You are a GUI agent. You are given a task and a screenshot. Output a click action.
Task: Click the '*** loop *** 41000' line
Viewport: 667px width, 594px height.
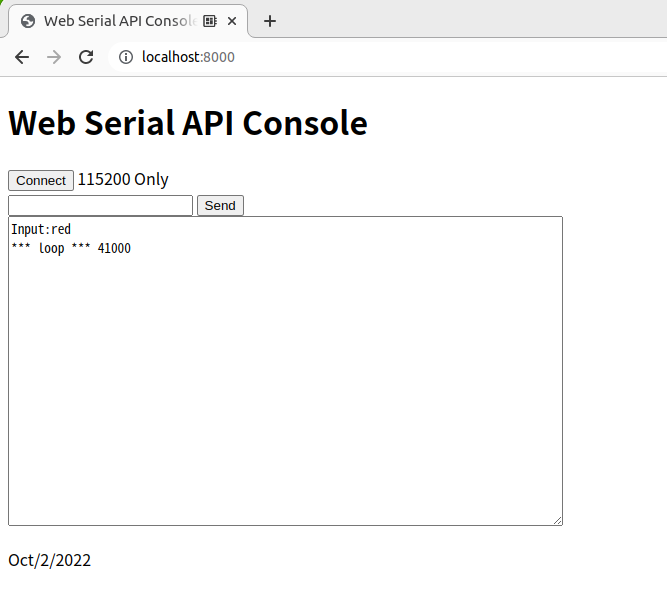pyautogui.click(x=71, y=248)
